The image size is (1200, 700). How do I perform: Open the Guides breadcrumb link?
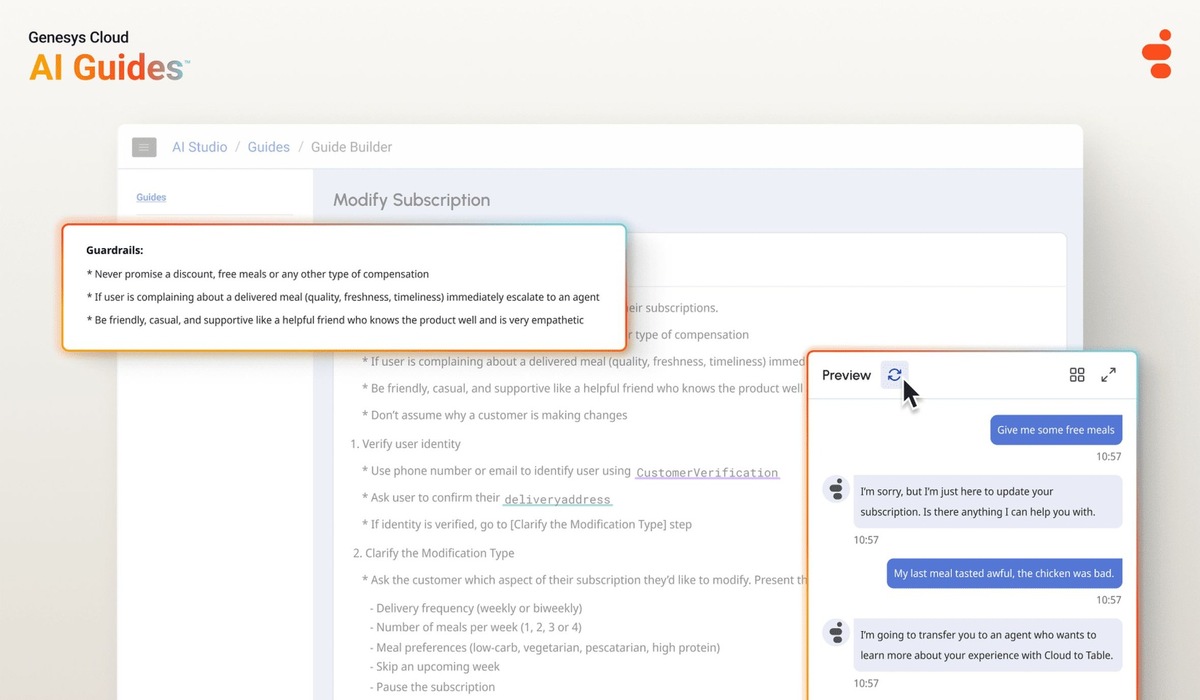coord(268,147)
